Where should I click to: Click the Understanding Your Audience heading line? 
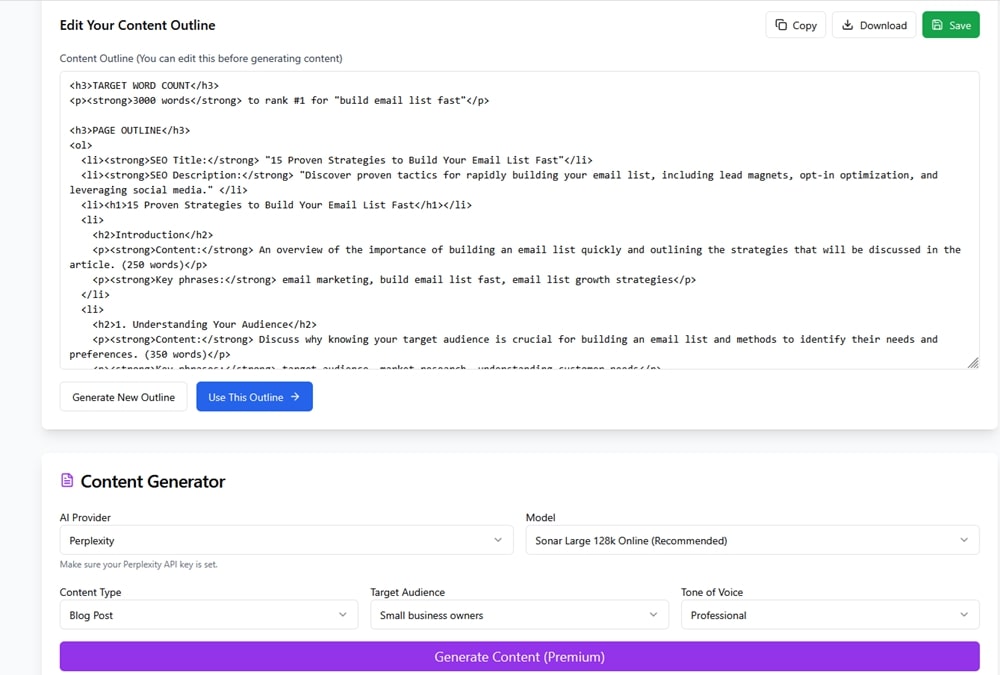pyautogui.click(x=204, y=324)
